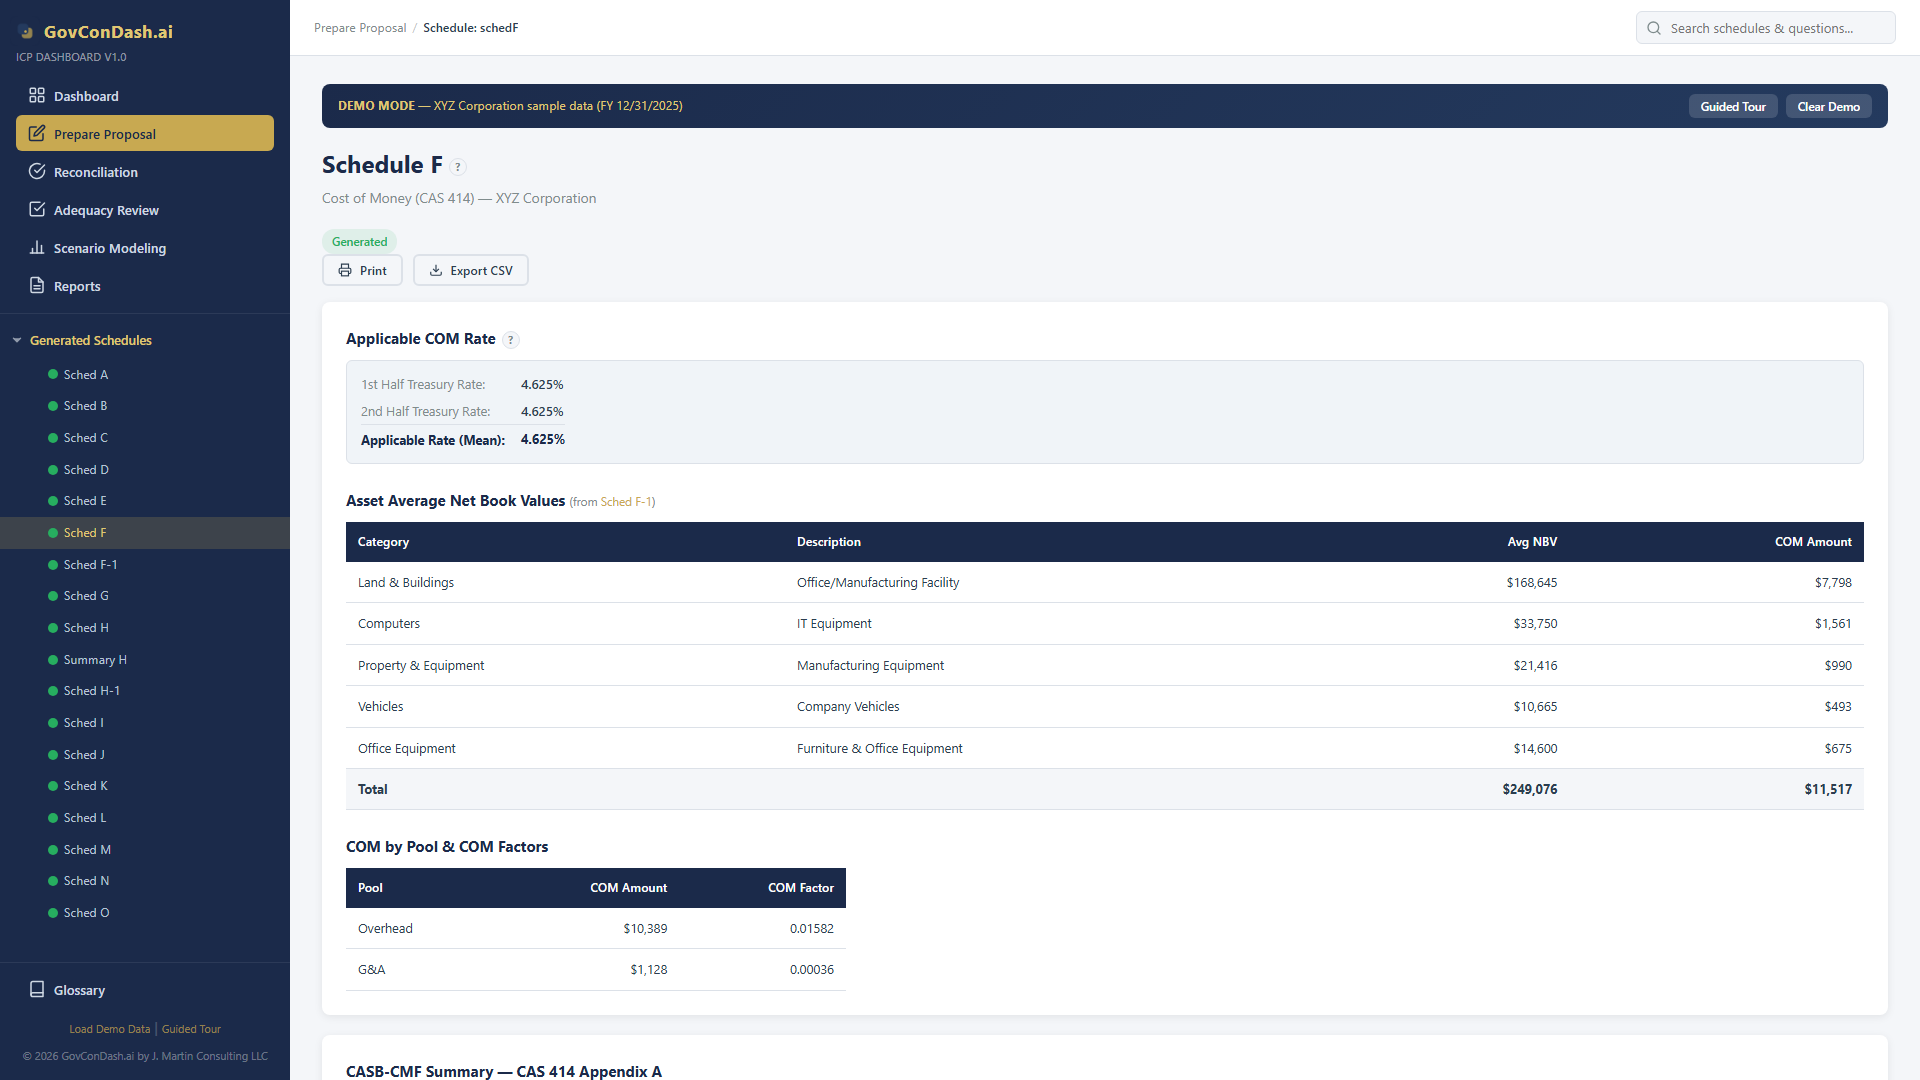Collapse the Generated Schedules section
This screenshot has width=1920, height=1080.
point(17,341)
